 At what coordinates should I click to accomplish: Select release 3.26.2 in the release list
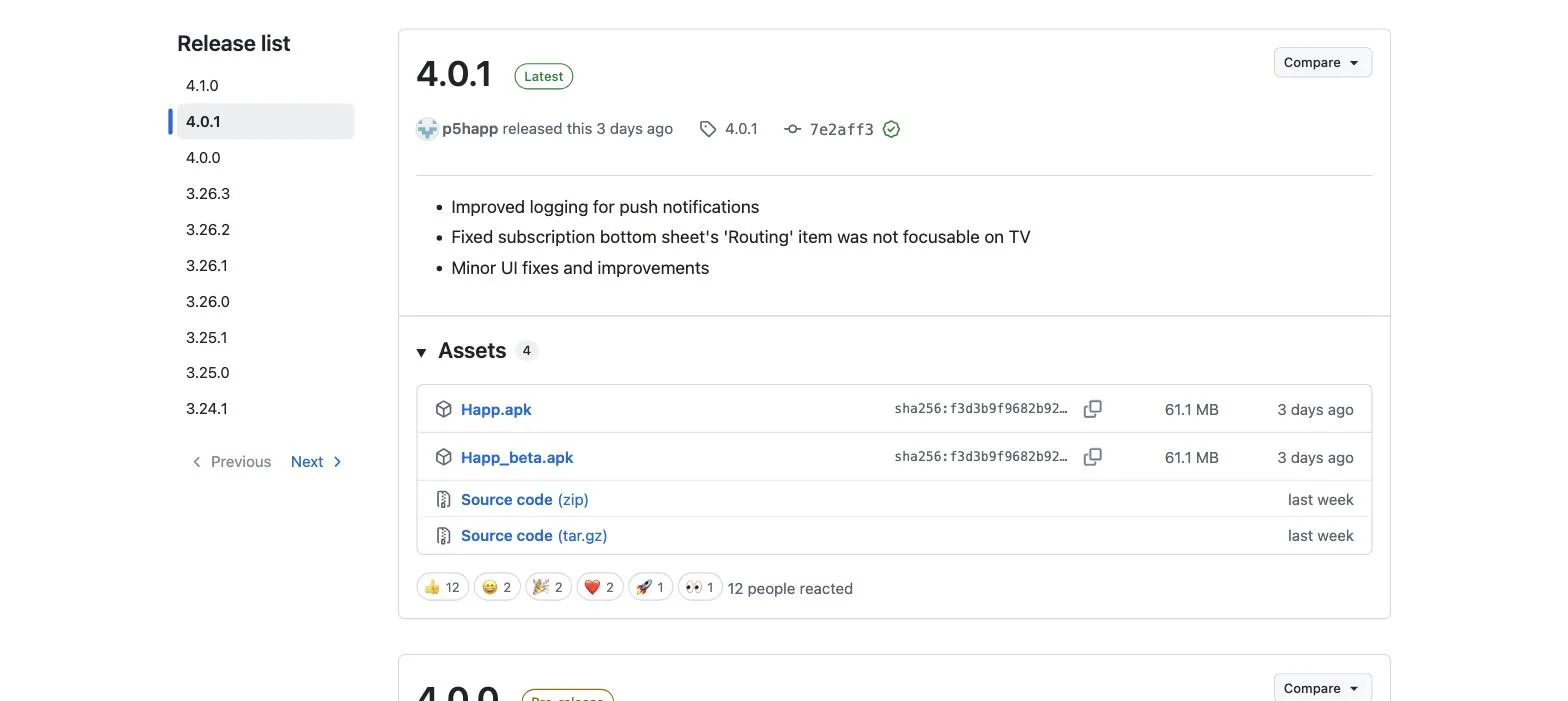coord(265,229)
